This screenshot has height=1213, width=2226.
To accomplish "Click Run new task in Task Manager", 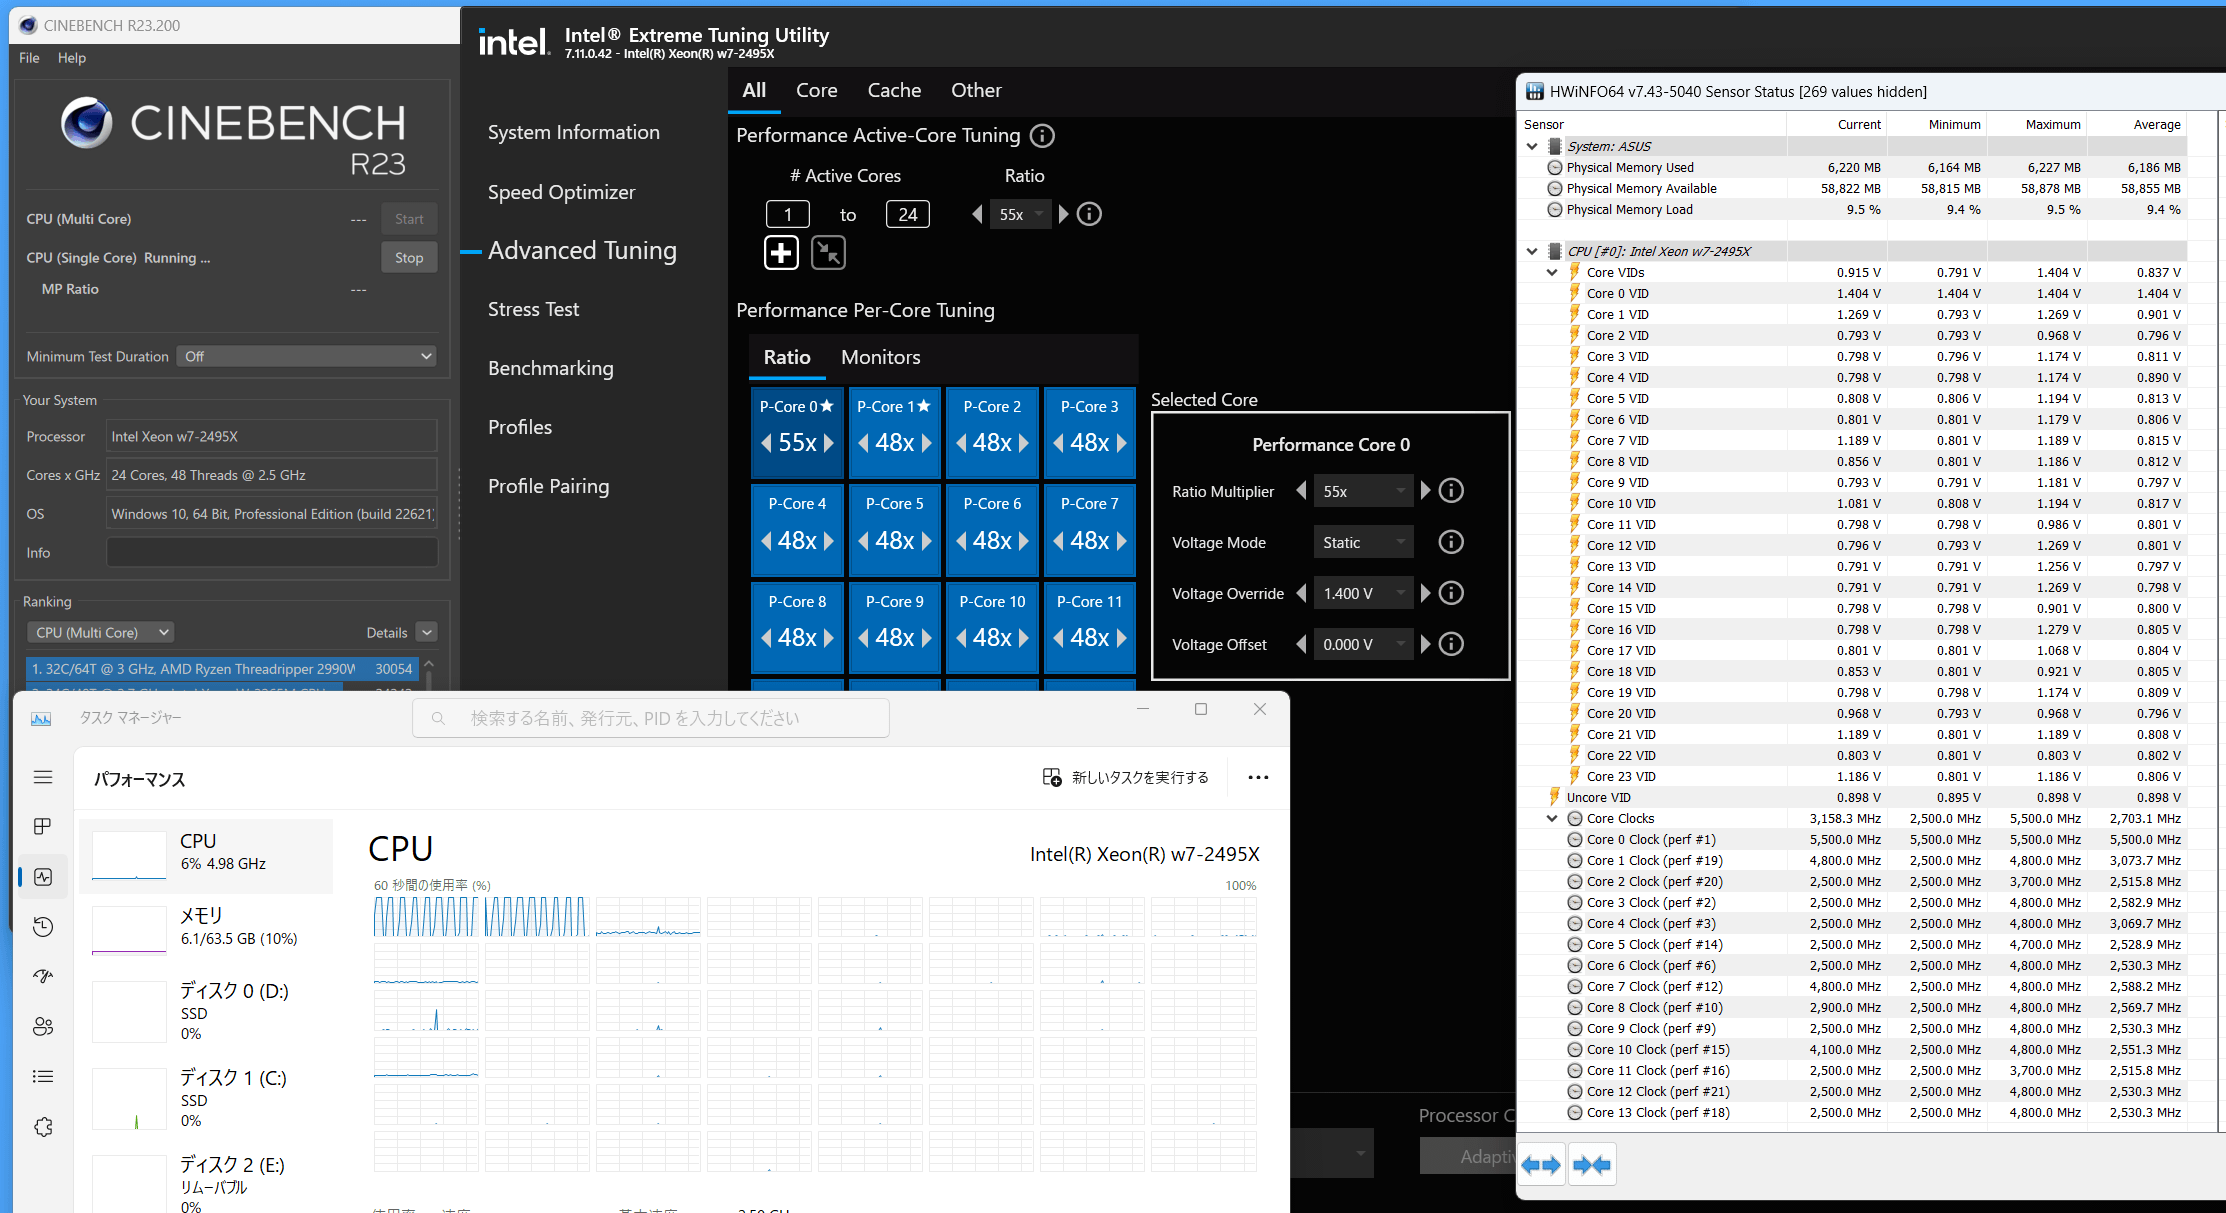I will [1126, 777].
